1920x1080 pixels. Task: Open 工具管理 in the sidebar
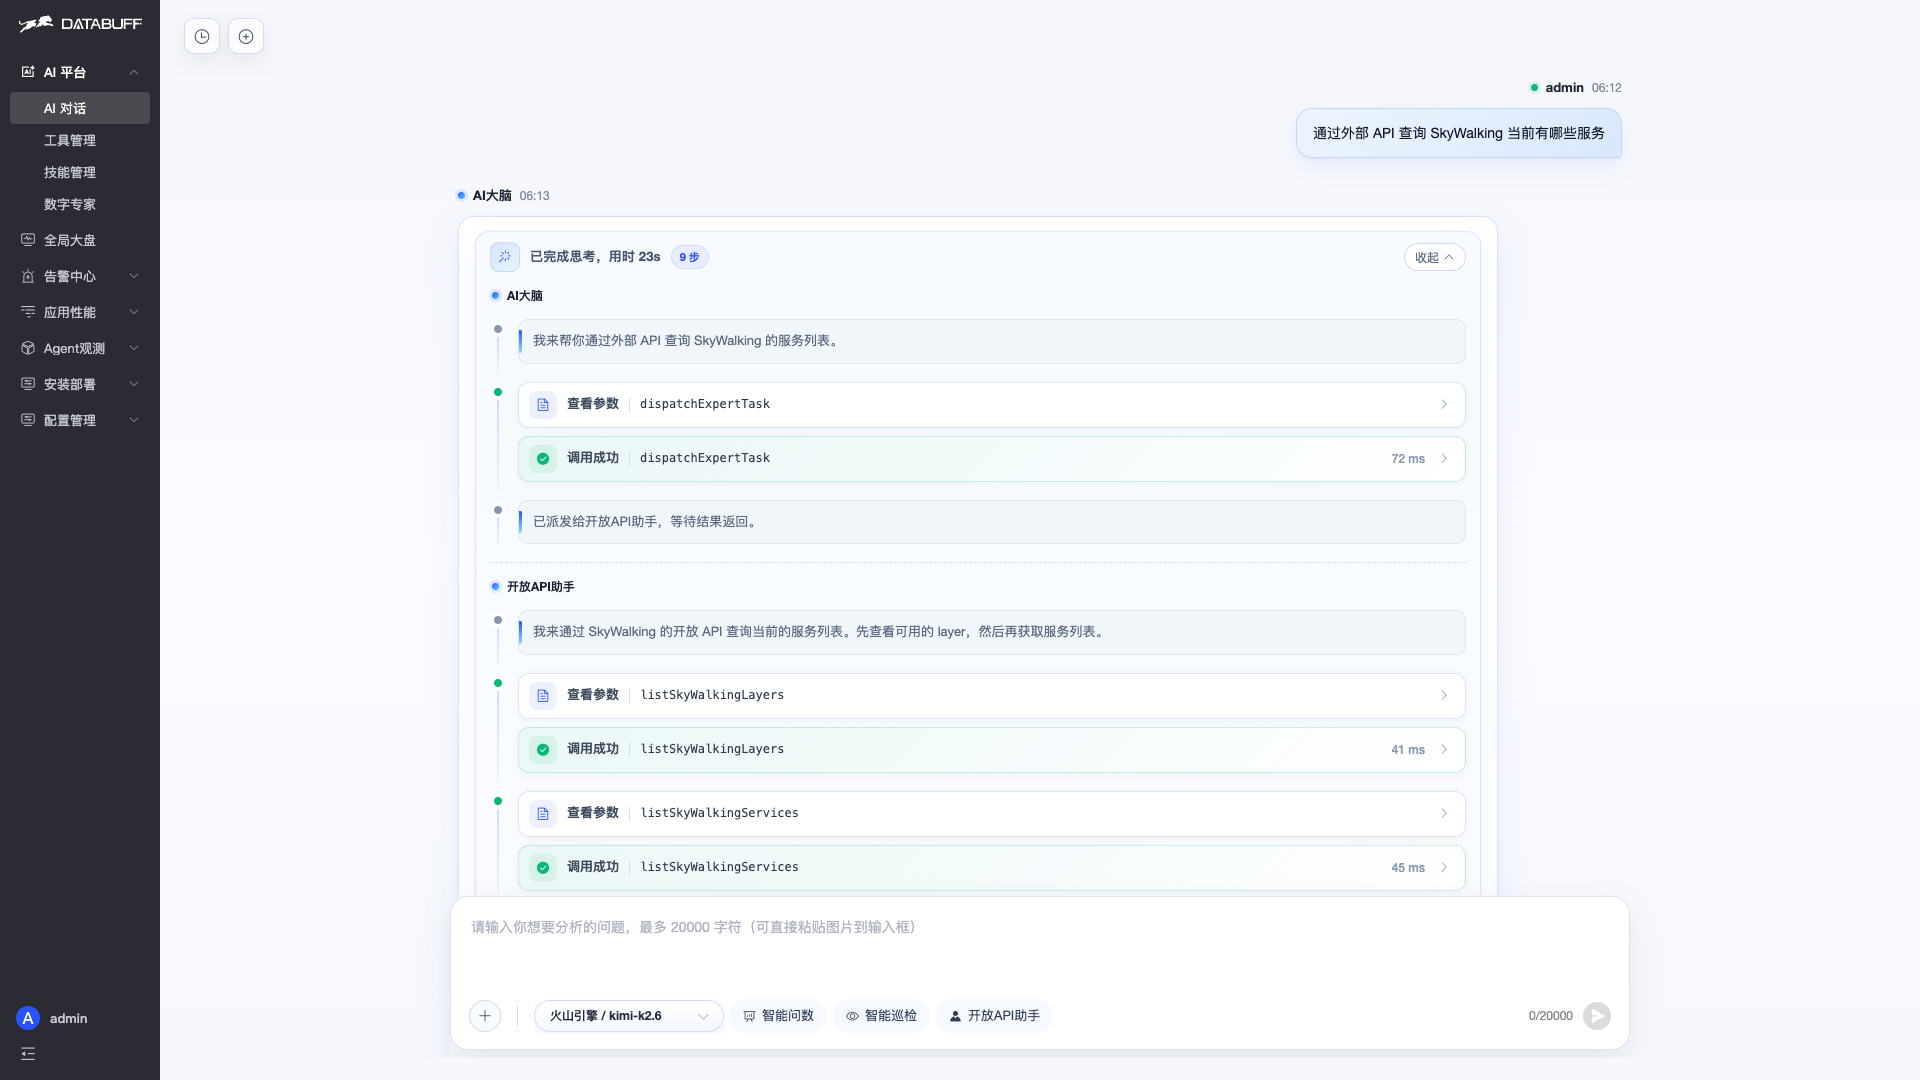80,140
